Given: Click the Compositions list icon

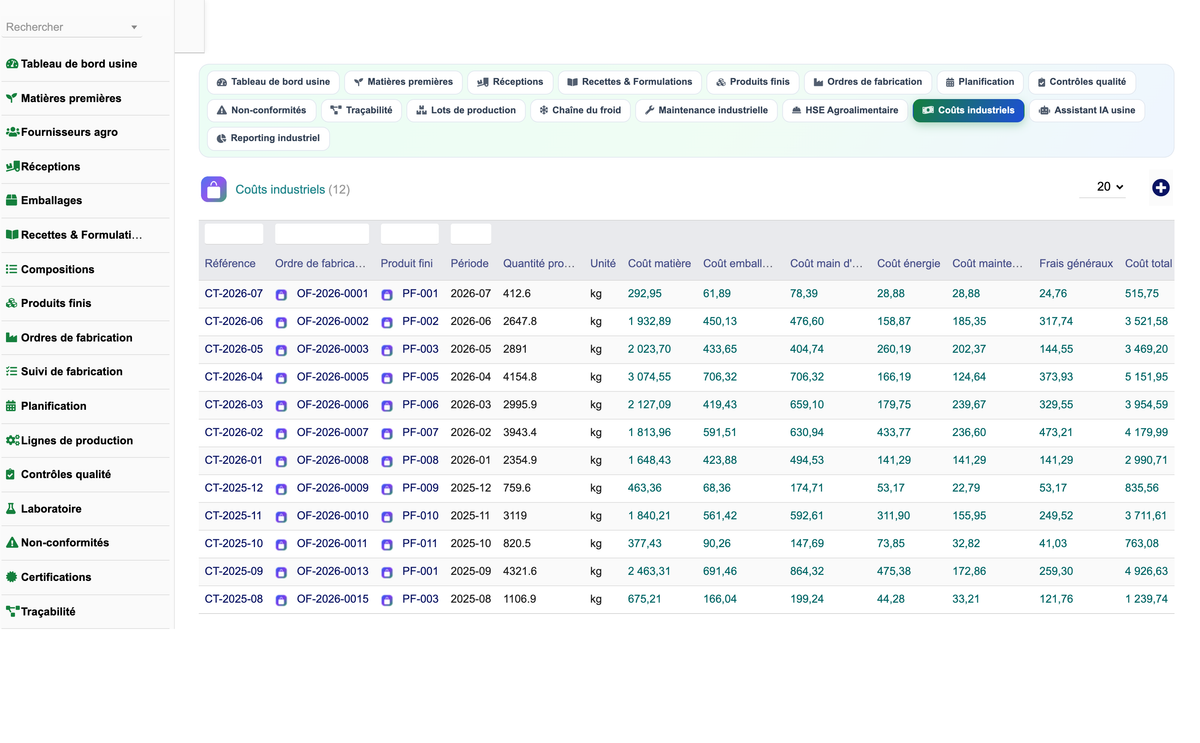Looking at the screenshot, I should point(12,269).
